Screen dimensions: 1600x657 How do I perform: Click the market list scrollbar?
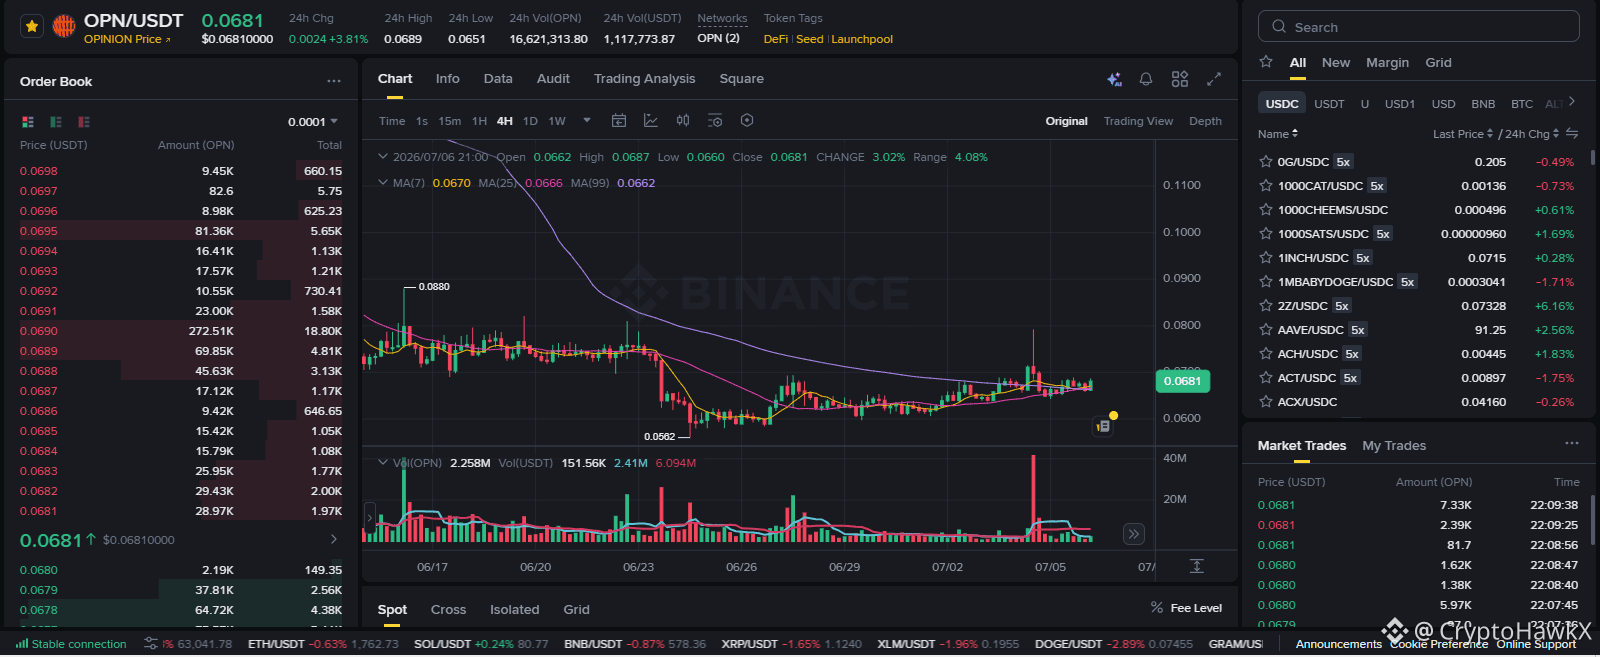(x=1592, y=157)
